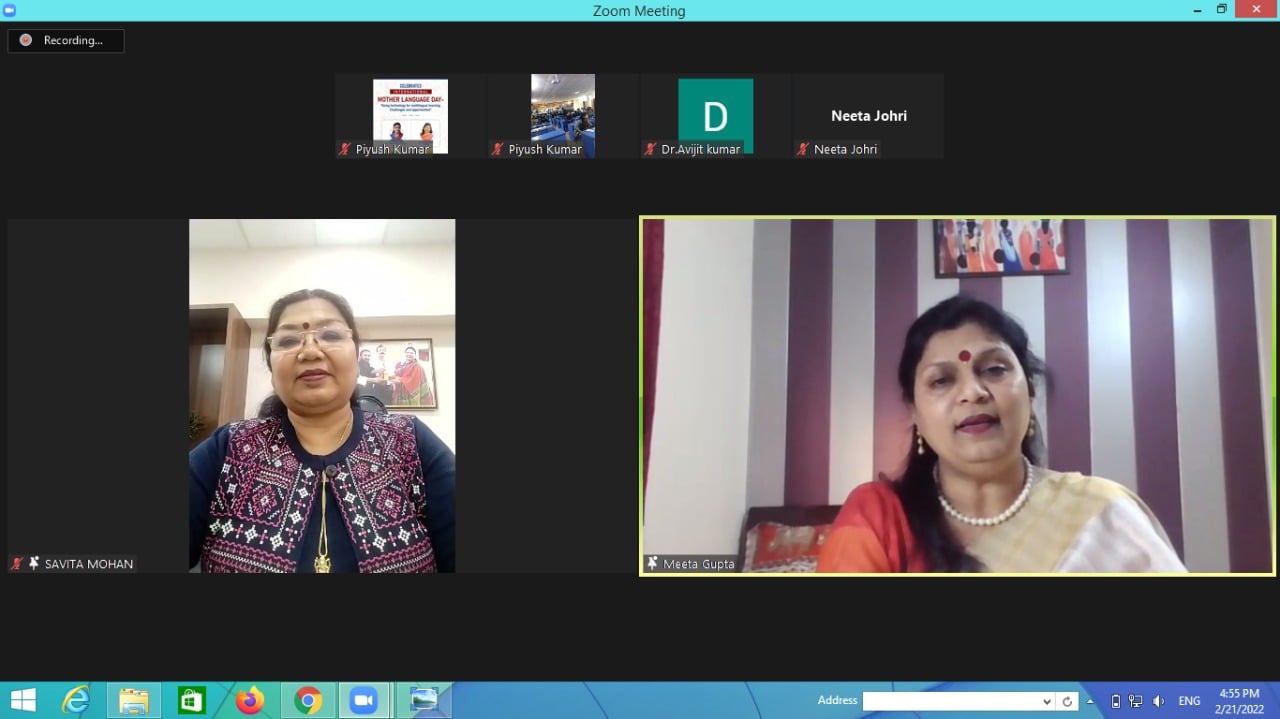Launch Firefox from the taskbar
The image size is (1280, 719).
249,700
